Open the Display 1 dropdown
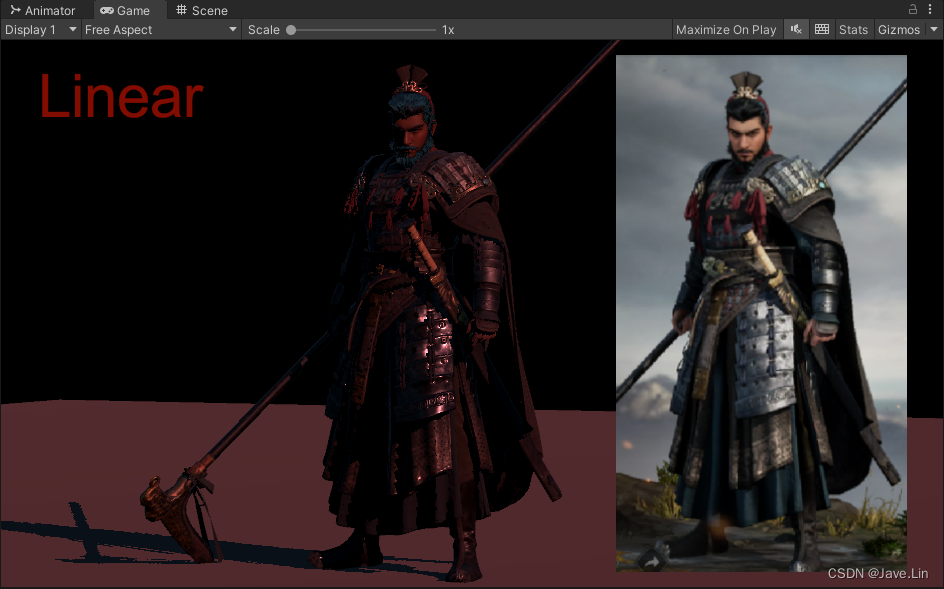The image size is (944, 589). tap(38, 29)
